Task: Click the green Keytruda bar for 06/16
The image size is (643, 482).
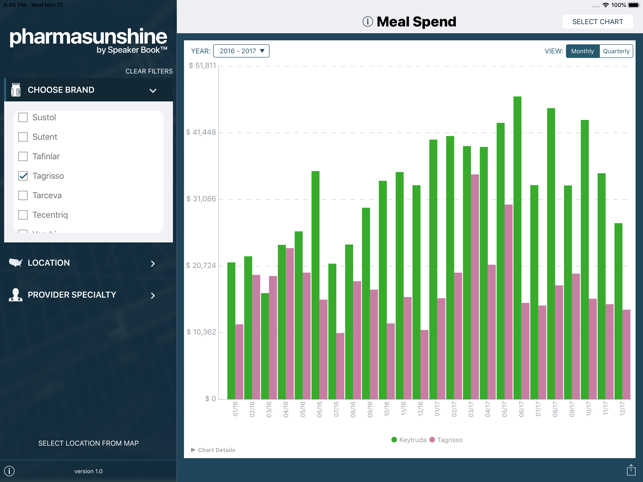Action: point(315,285)
